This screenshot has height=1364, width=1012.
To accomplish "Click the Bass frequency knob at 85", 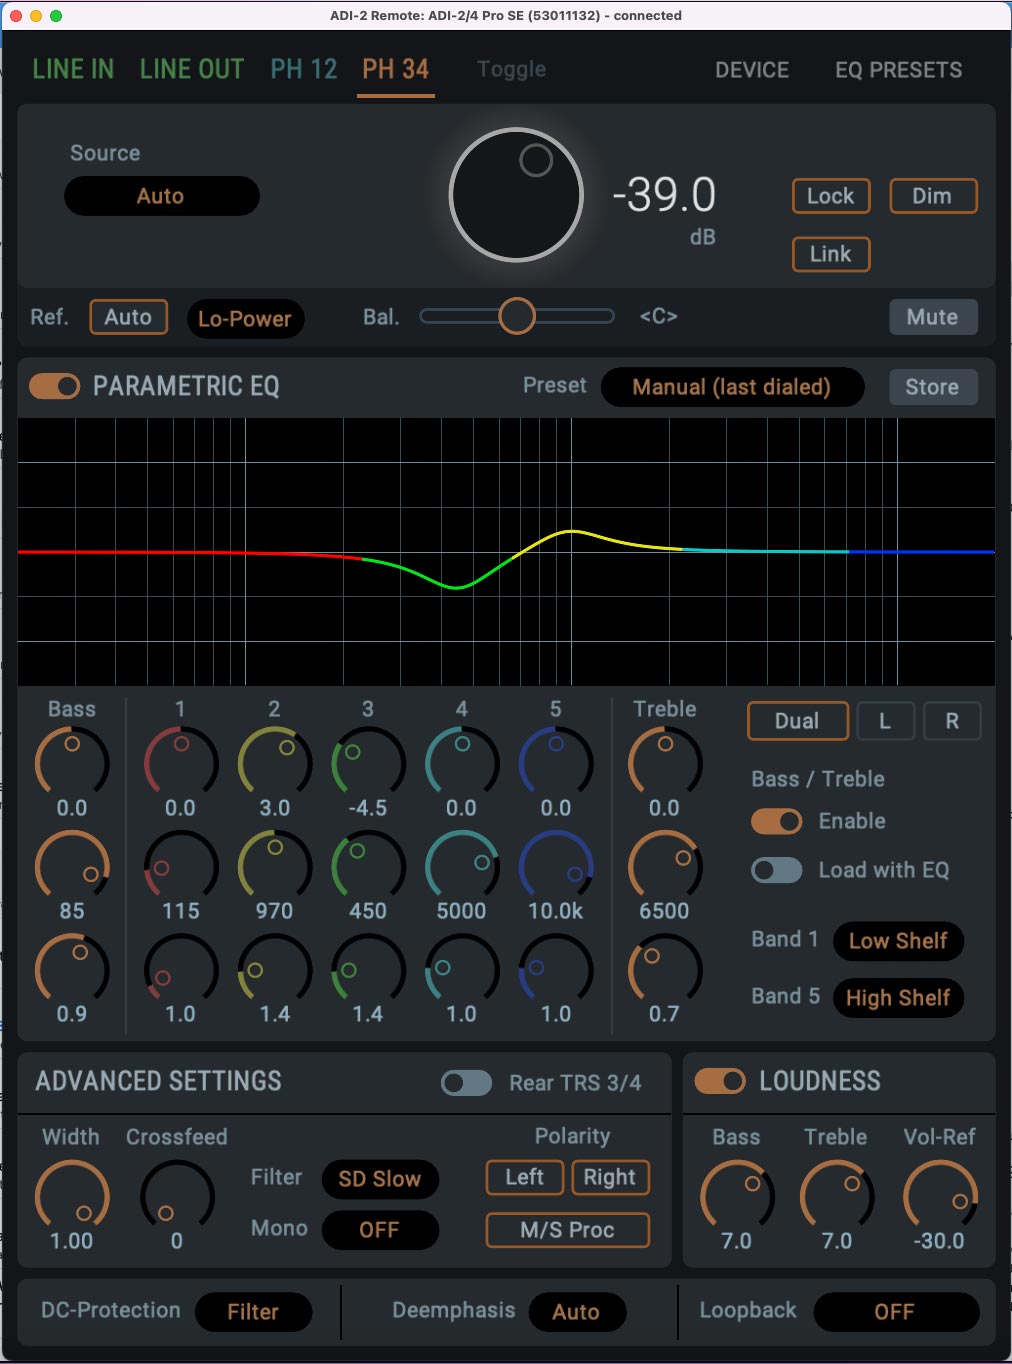I will point(72,866).
